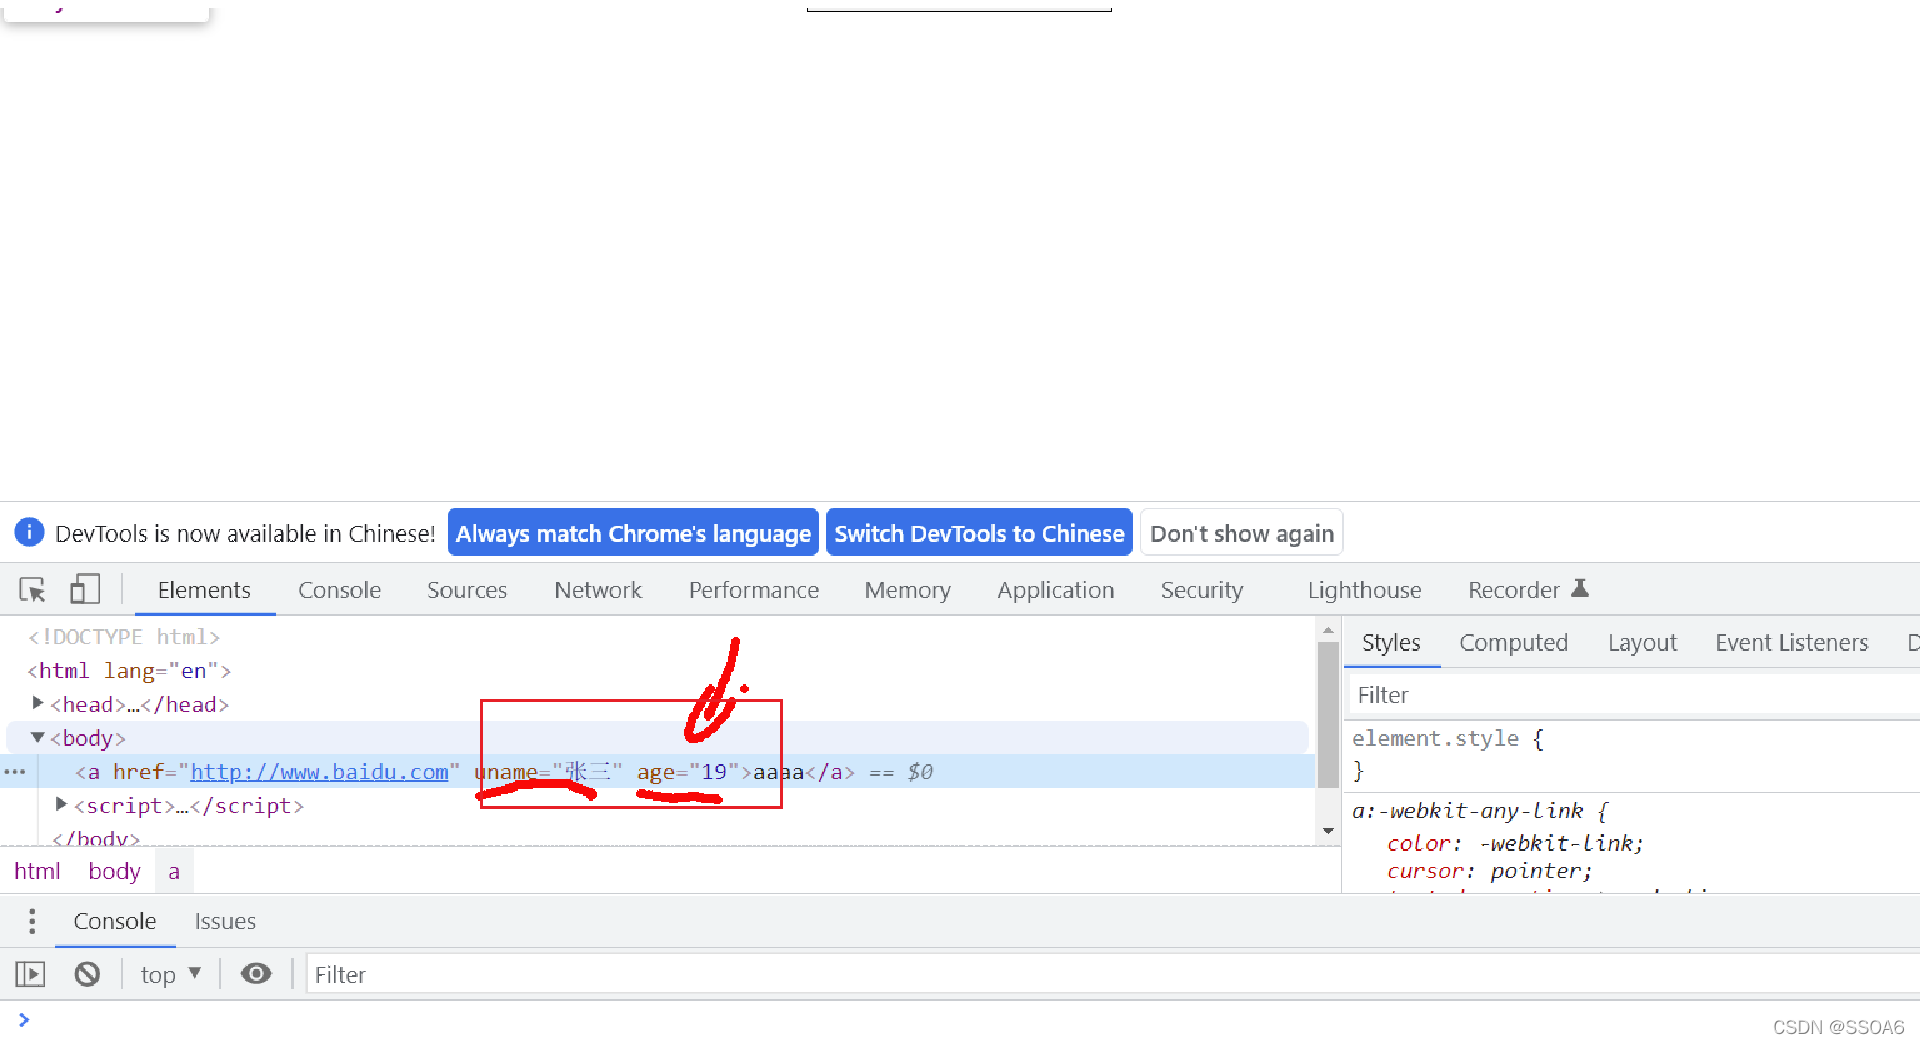
Task: Click the age="19" attribute value
Action: tap(713, 772)
